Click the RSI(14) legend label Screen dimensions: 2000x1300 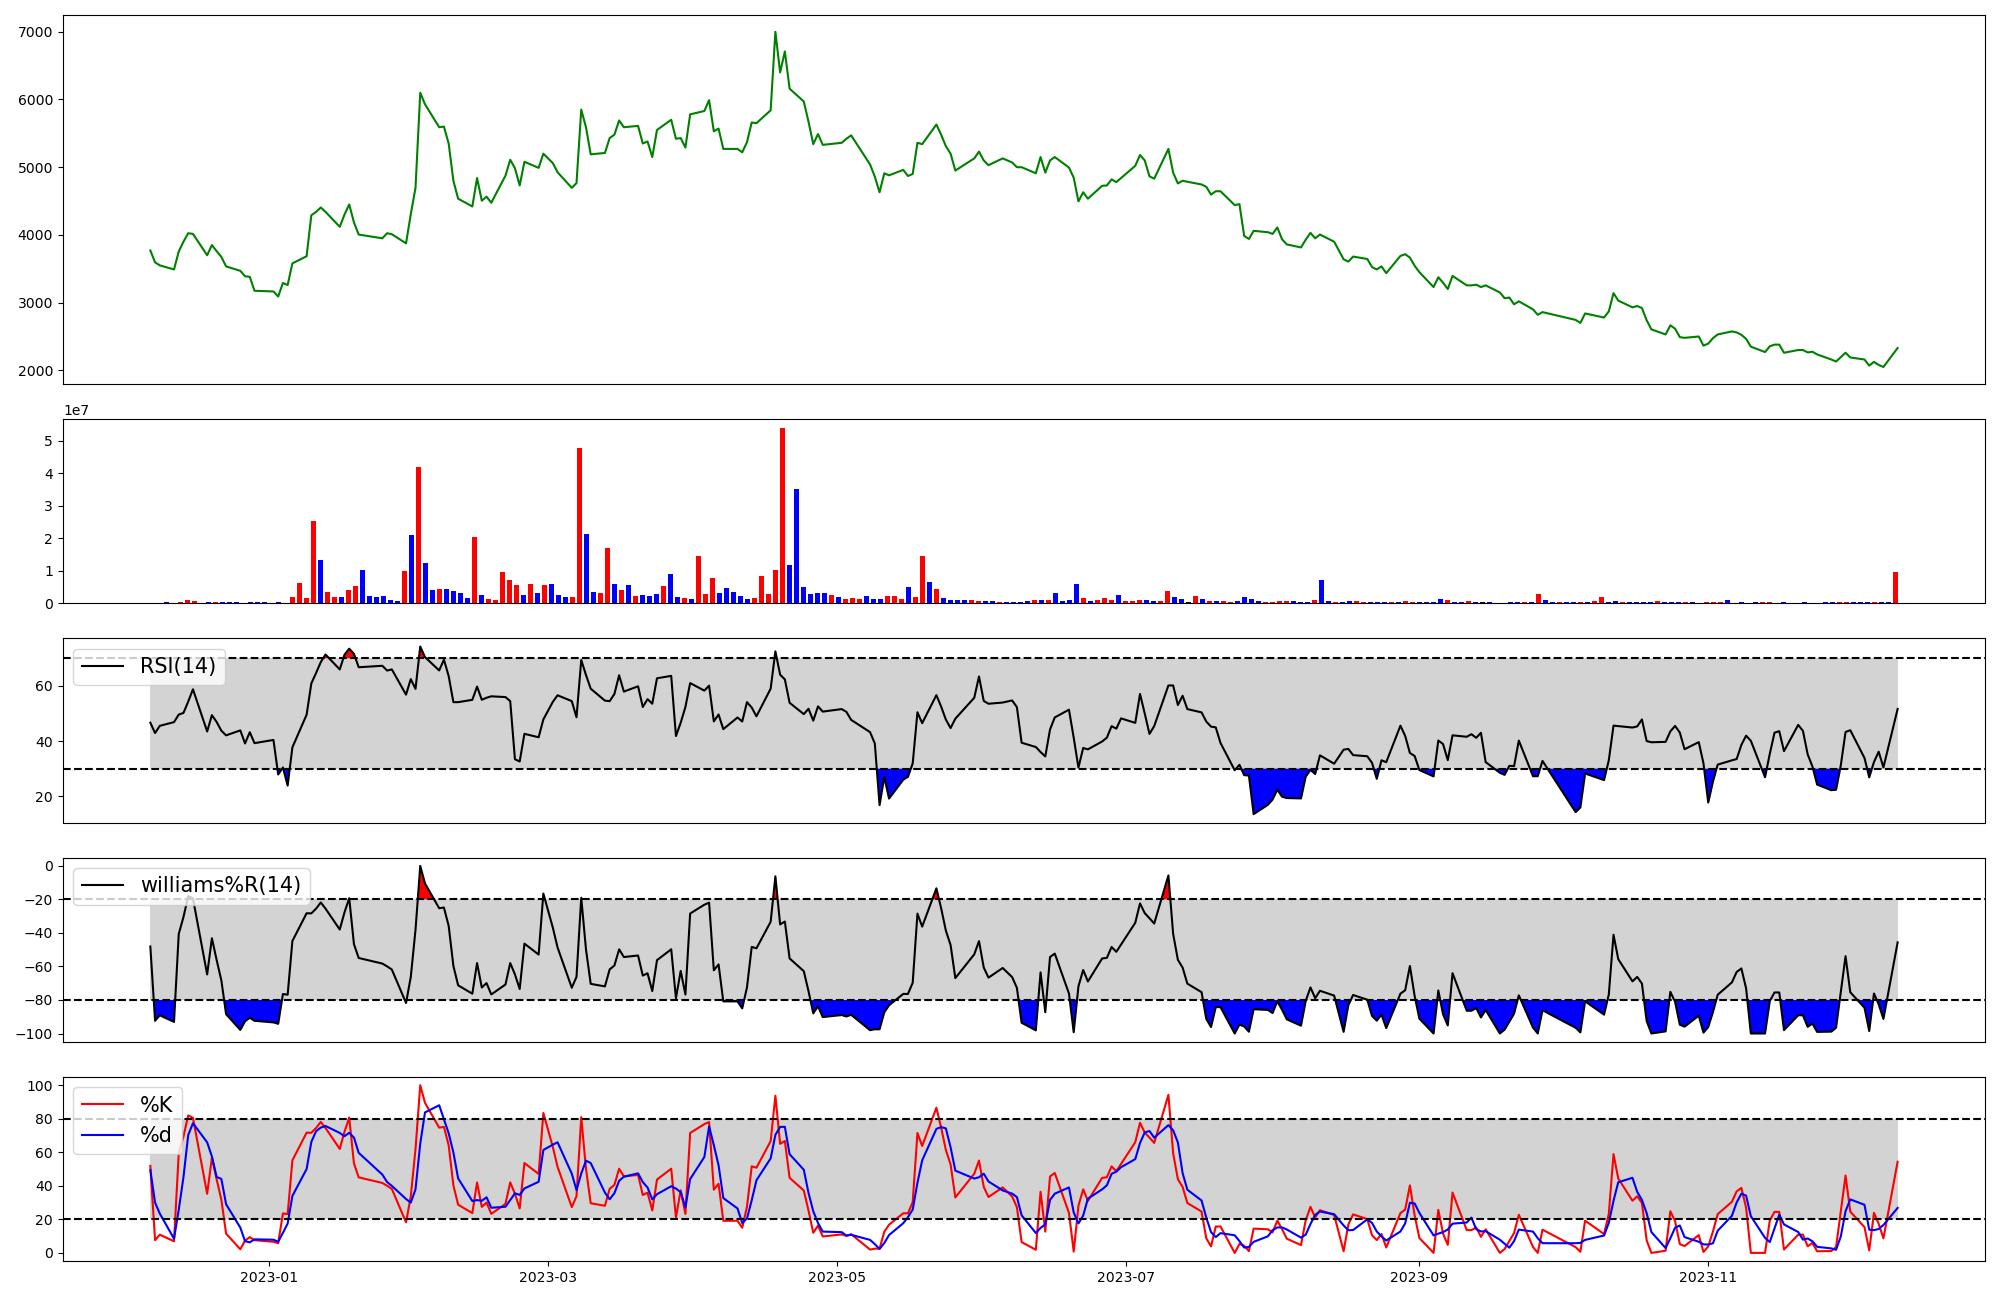click(x=177, y=667)
